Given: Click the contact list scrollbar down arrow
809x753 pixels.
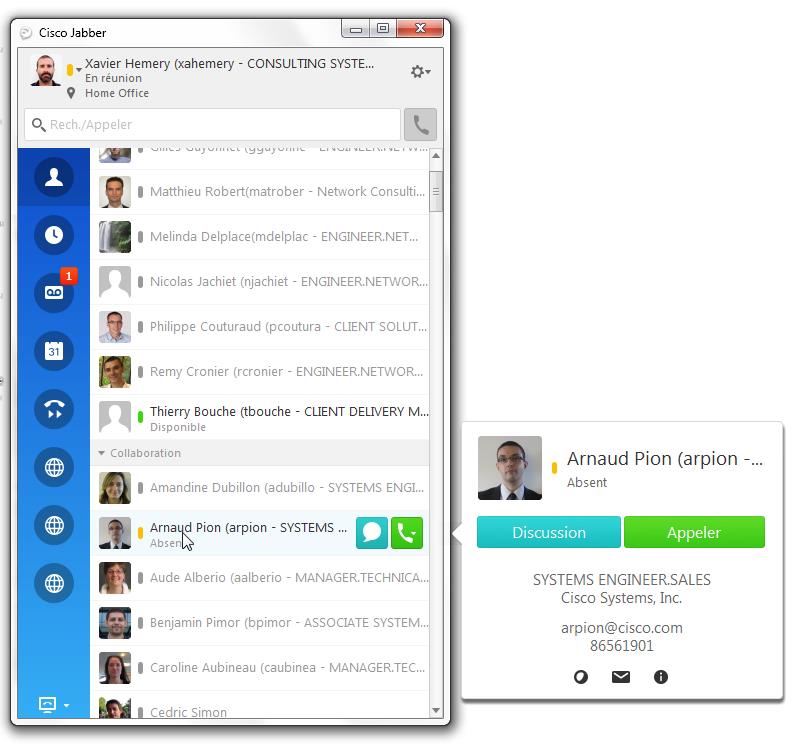Looking at the screenshot, I should (x=436, y=710).
